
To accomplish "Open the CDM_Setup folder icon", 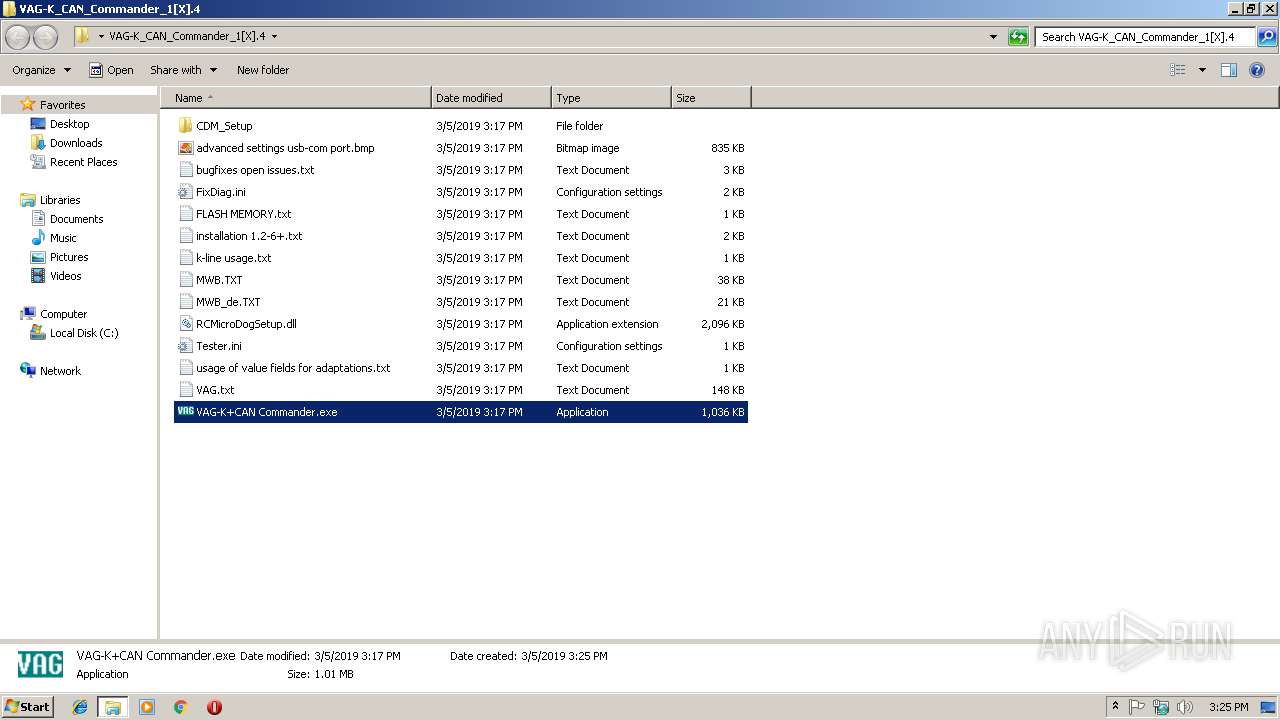I will coord(185,126).
